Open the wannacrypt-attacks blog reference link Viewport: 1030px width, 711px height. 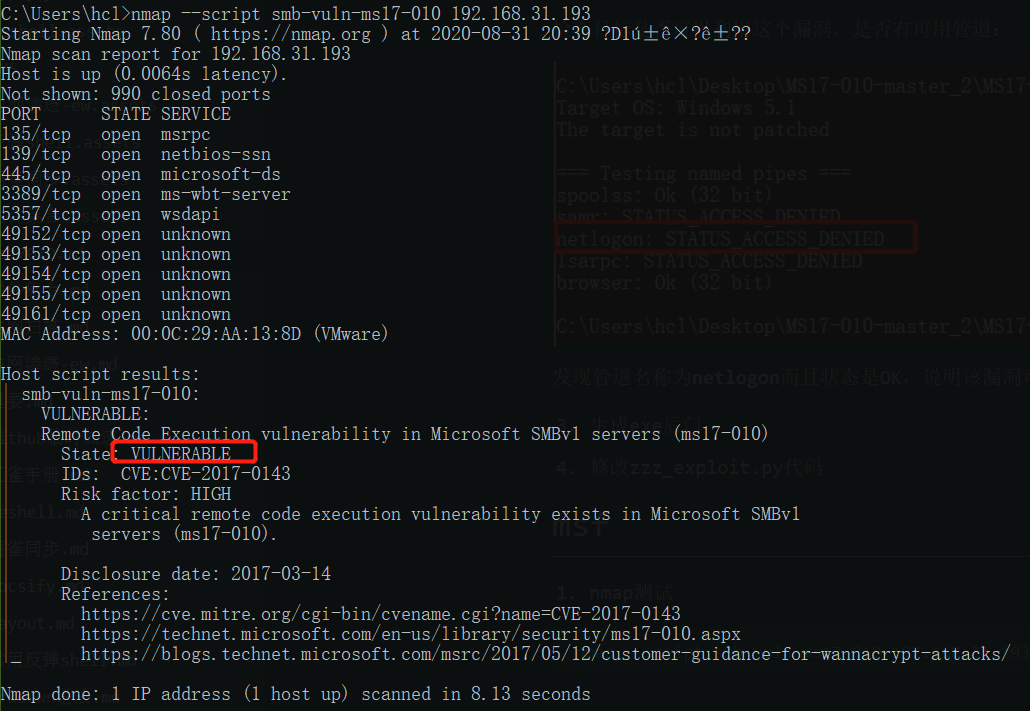point(545,654)
